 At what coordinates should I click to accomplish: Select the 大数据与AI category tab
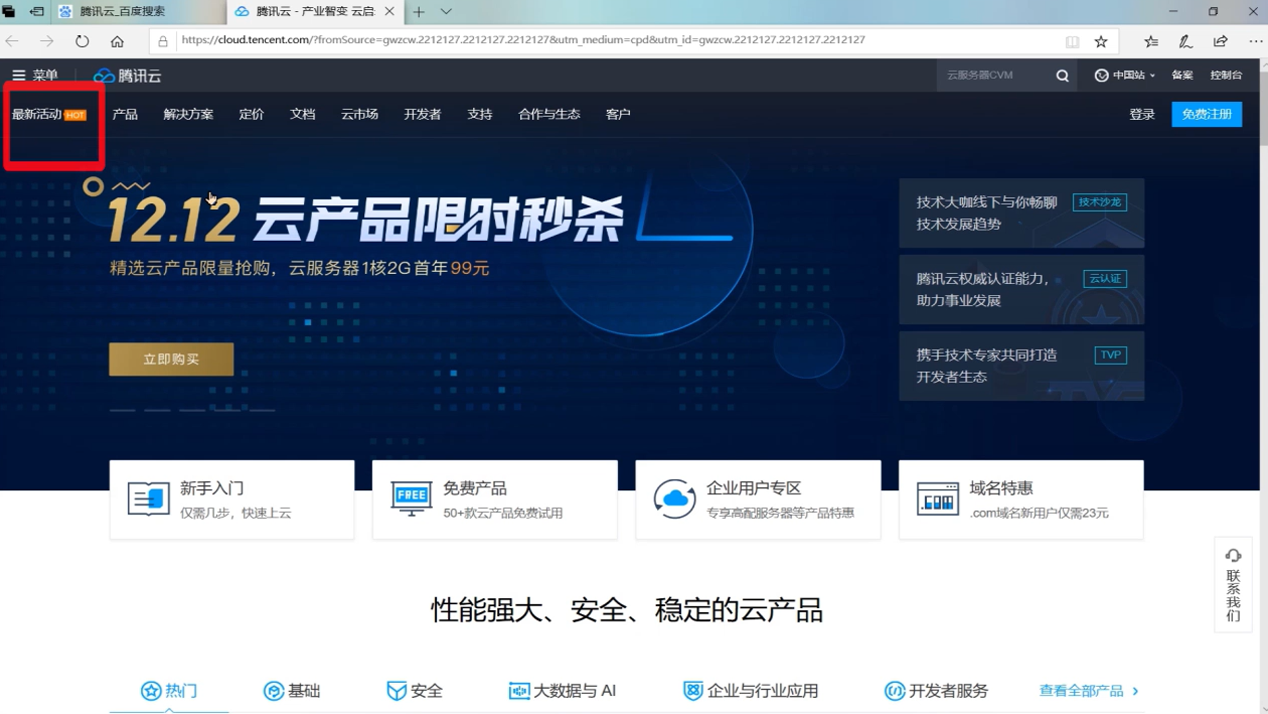point(564,690)
